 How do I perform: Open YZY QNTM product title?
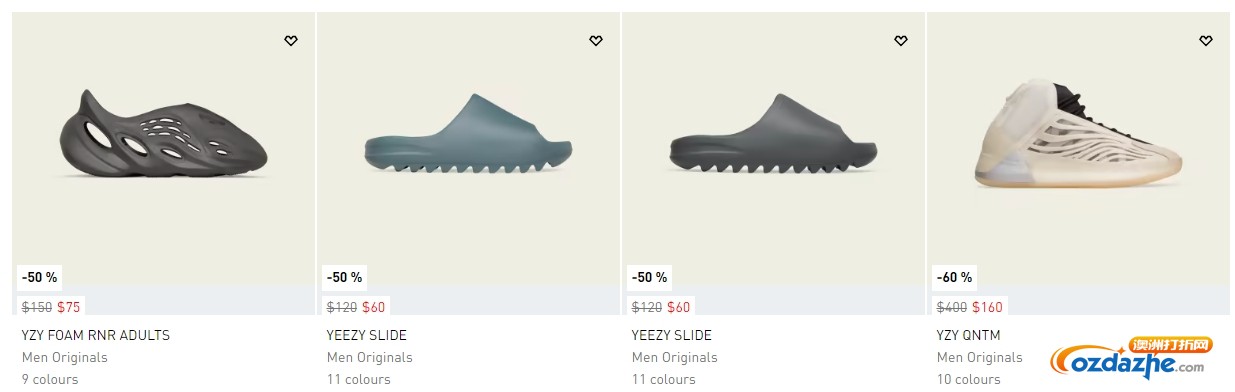tap(969, 335)
